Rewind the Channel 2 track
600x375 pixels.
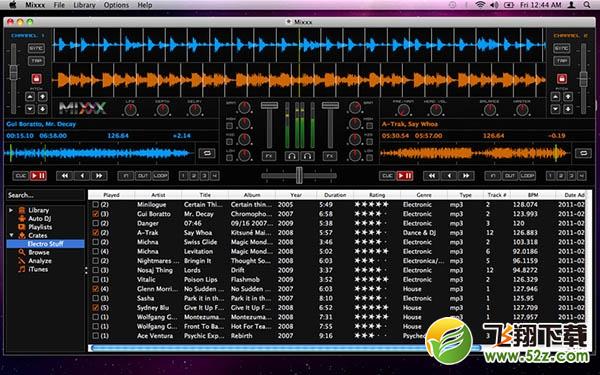point(432,176)
